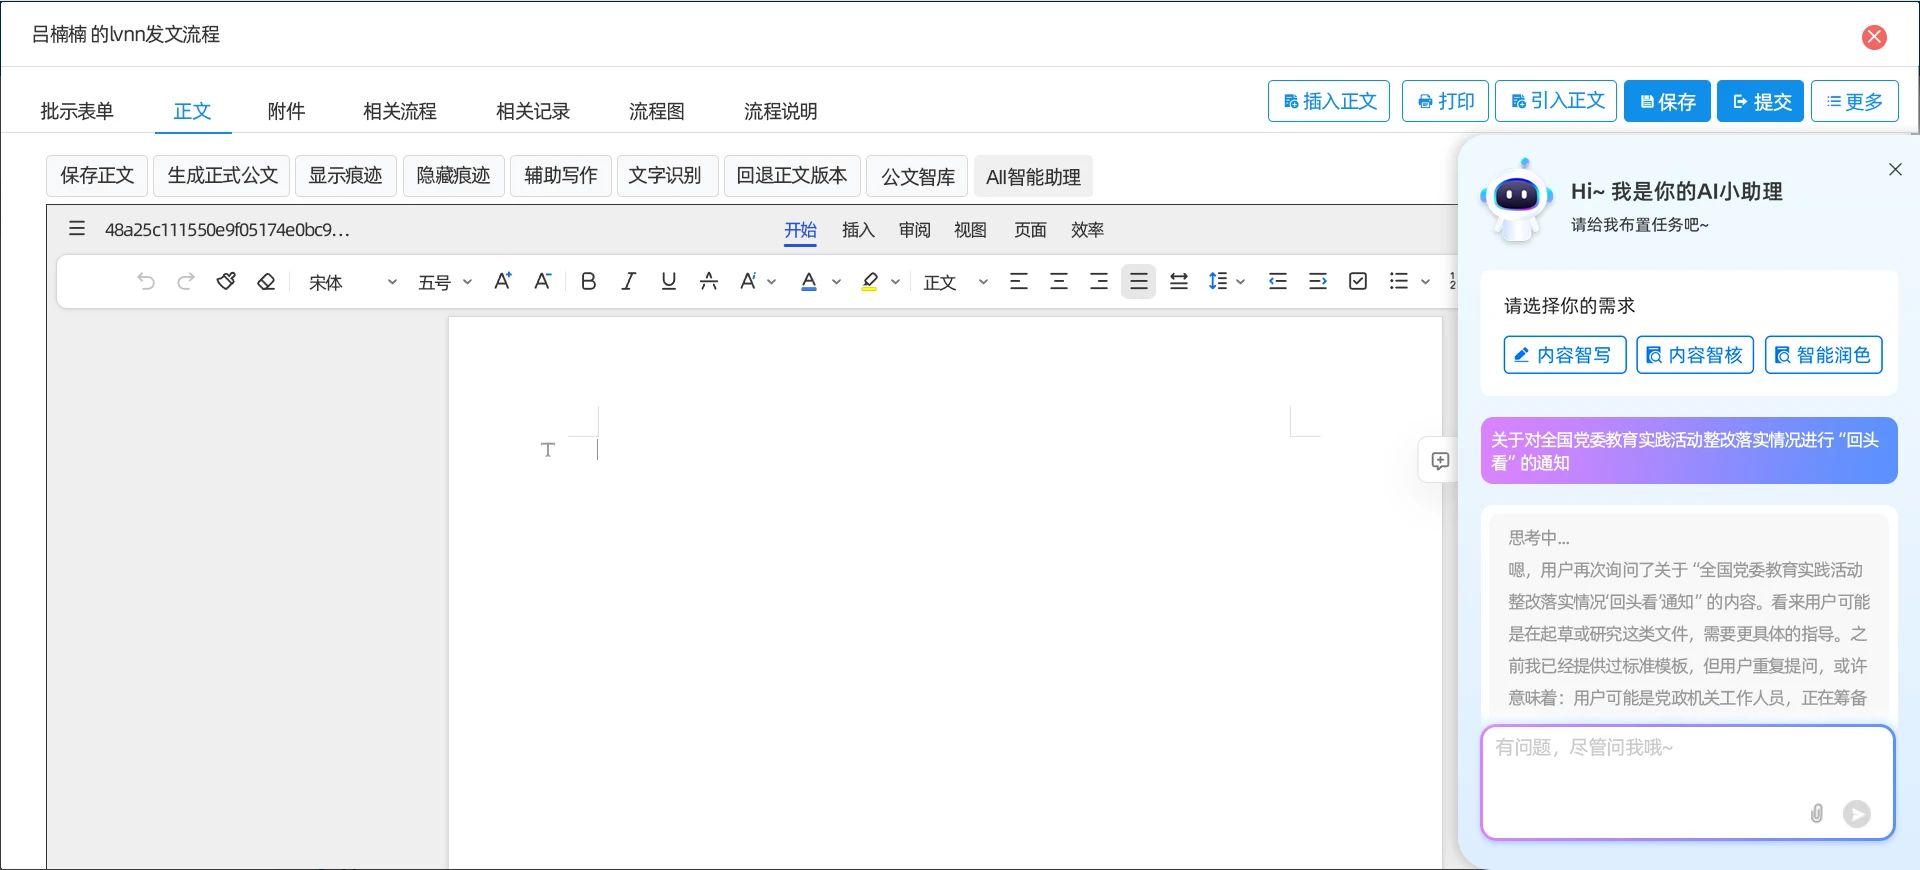Toggle italic formatting
Image resolution: width=1920 pixels, height=870 pixels.
pyautogui.click(x=628, y=282)
